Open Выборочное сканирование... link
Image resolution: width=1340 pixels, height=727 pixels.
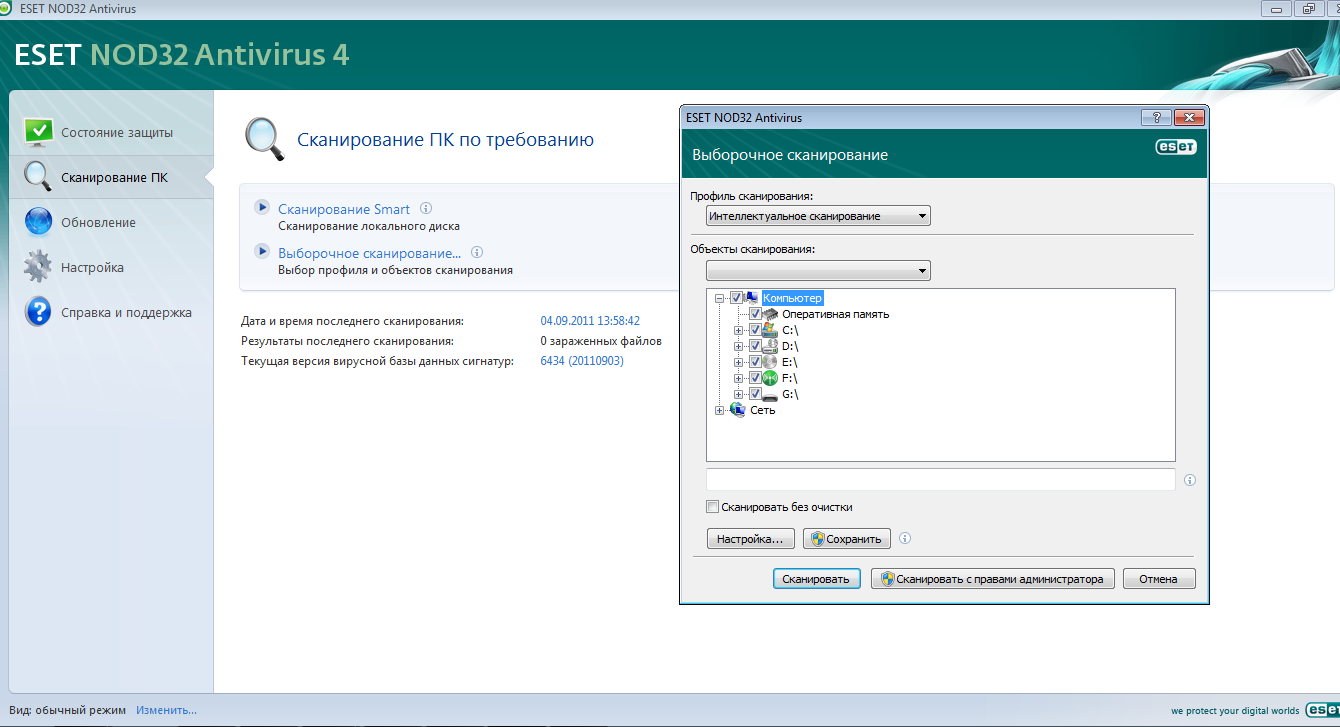pyautogui.click(x=370, y=253)
